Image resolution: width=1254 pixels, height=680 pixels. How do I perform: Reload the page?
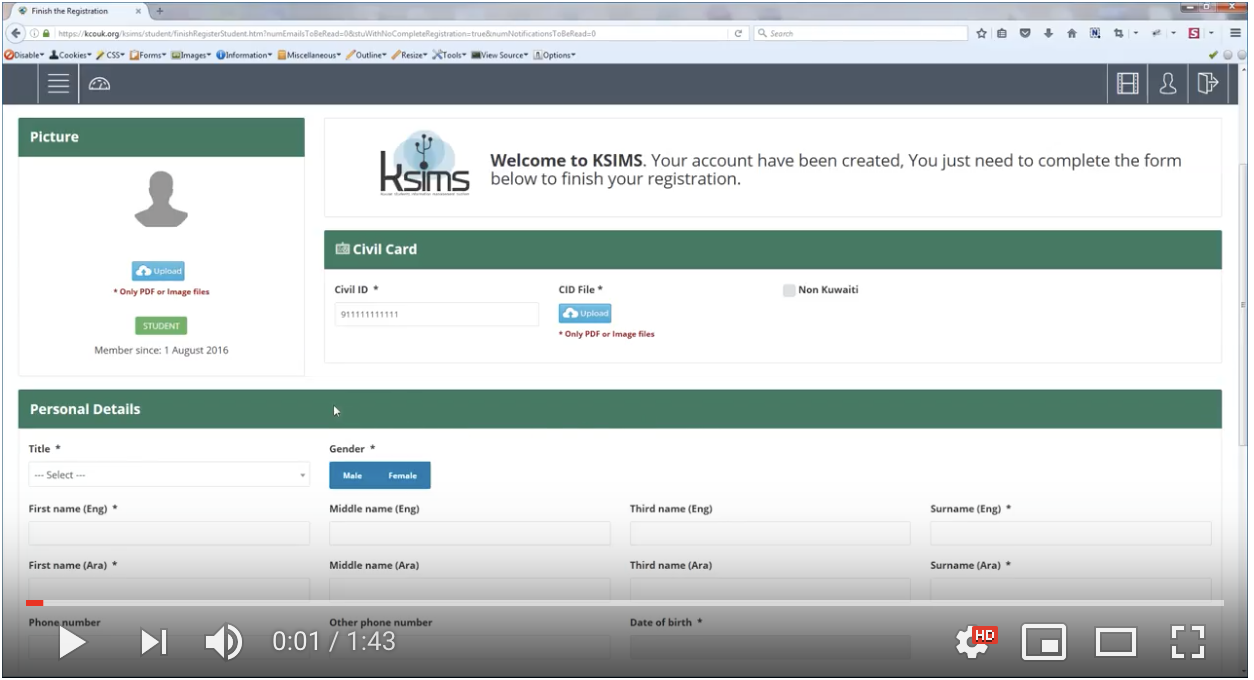pyautogui.click(x=739, y=33)
